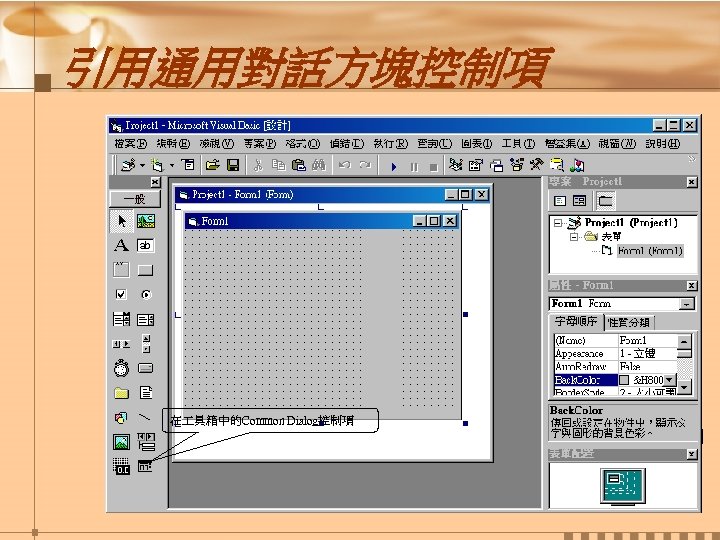Open the Menu Editor toolbar icon
This screenshot has height=540, width=720.
(188, 164)
